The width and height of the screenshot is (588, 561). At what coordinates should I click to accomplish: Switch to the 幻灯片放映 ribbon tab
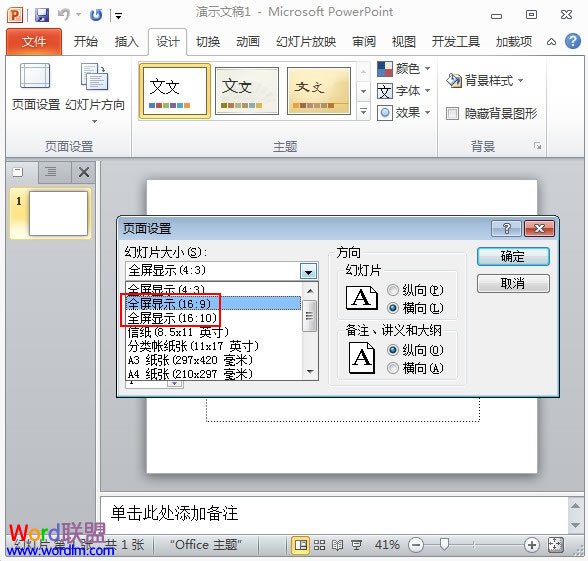[x=306, y=42]
